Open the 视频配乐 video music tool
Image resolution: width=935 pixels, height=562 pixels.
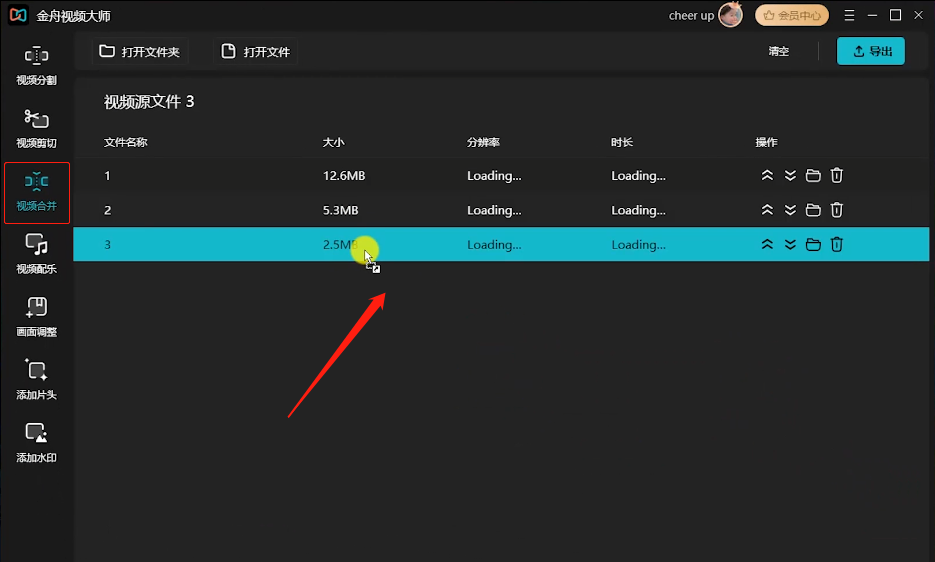(36, 254)
